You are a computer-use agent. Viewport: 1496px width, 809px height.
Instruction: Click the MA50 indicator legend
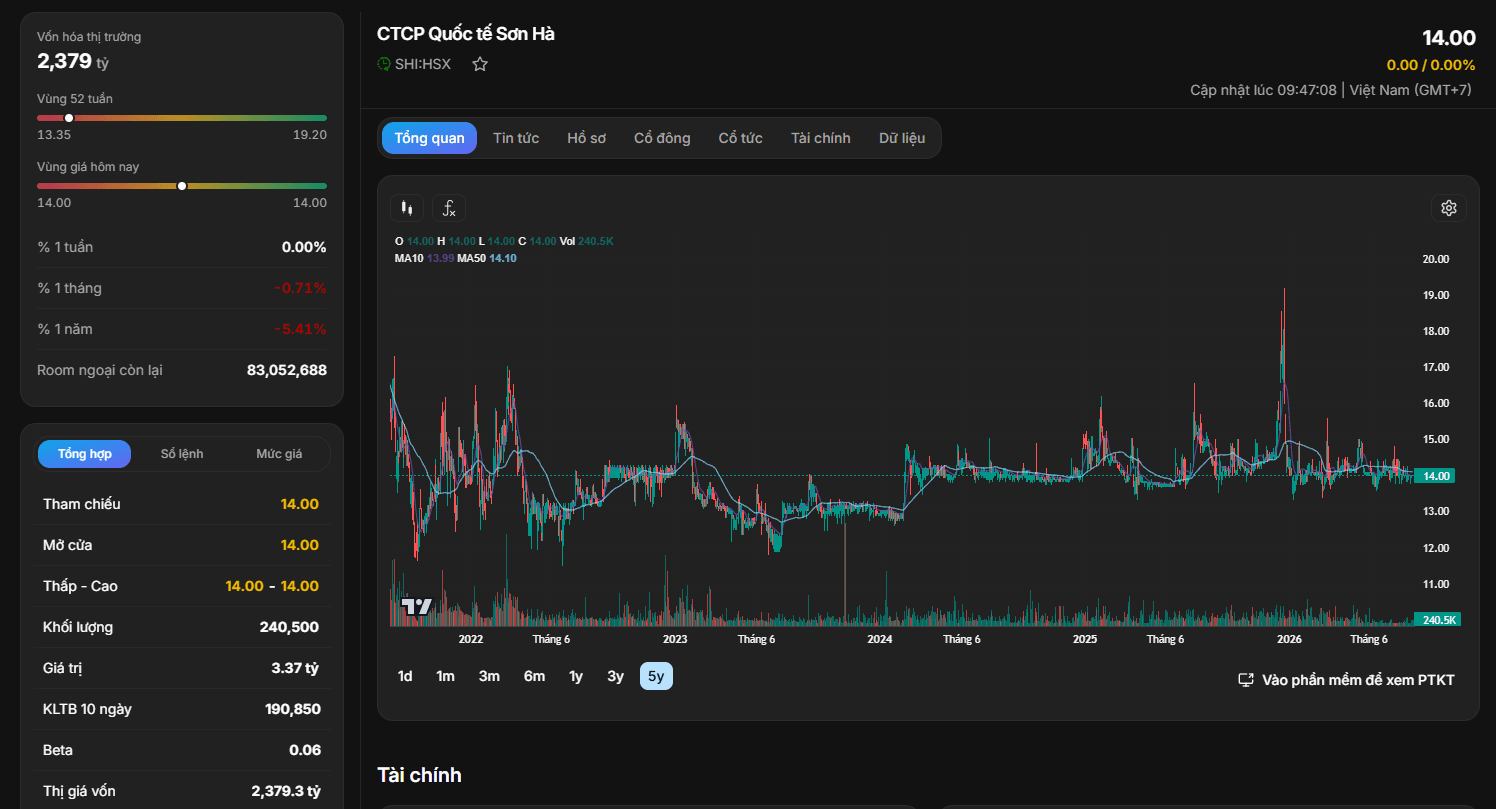(487, 258)
